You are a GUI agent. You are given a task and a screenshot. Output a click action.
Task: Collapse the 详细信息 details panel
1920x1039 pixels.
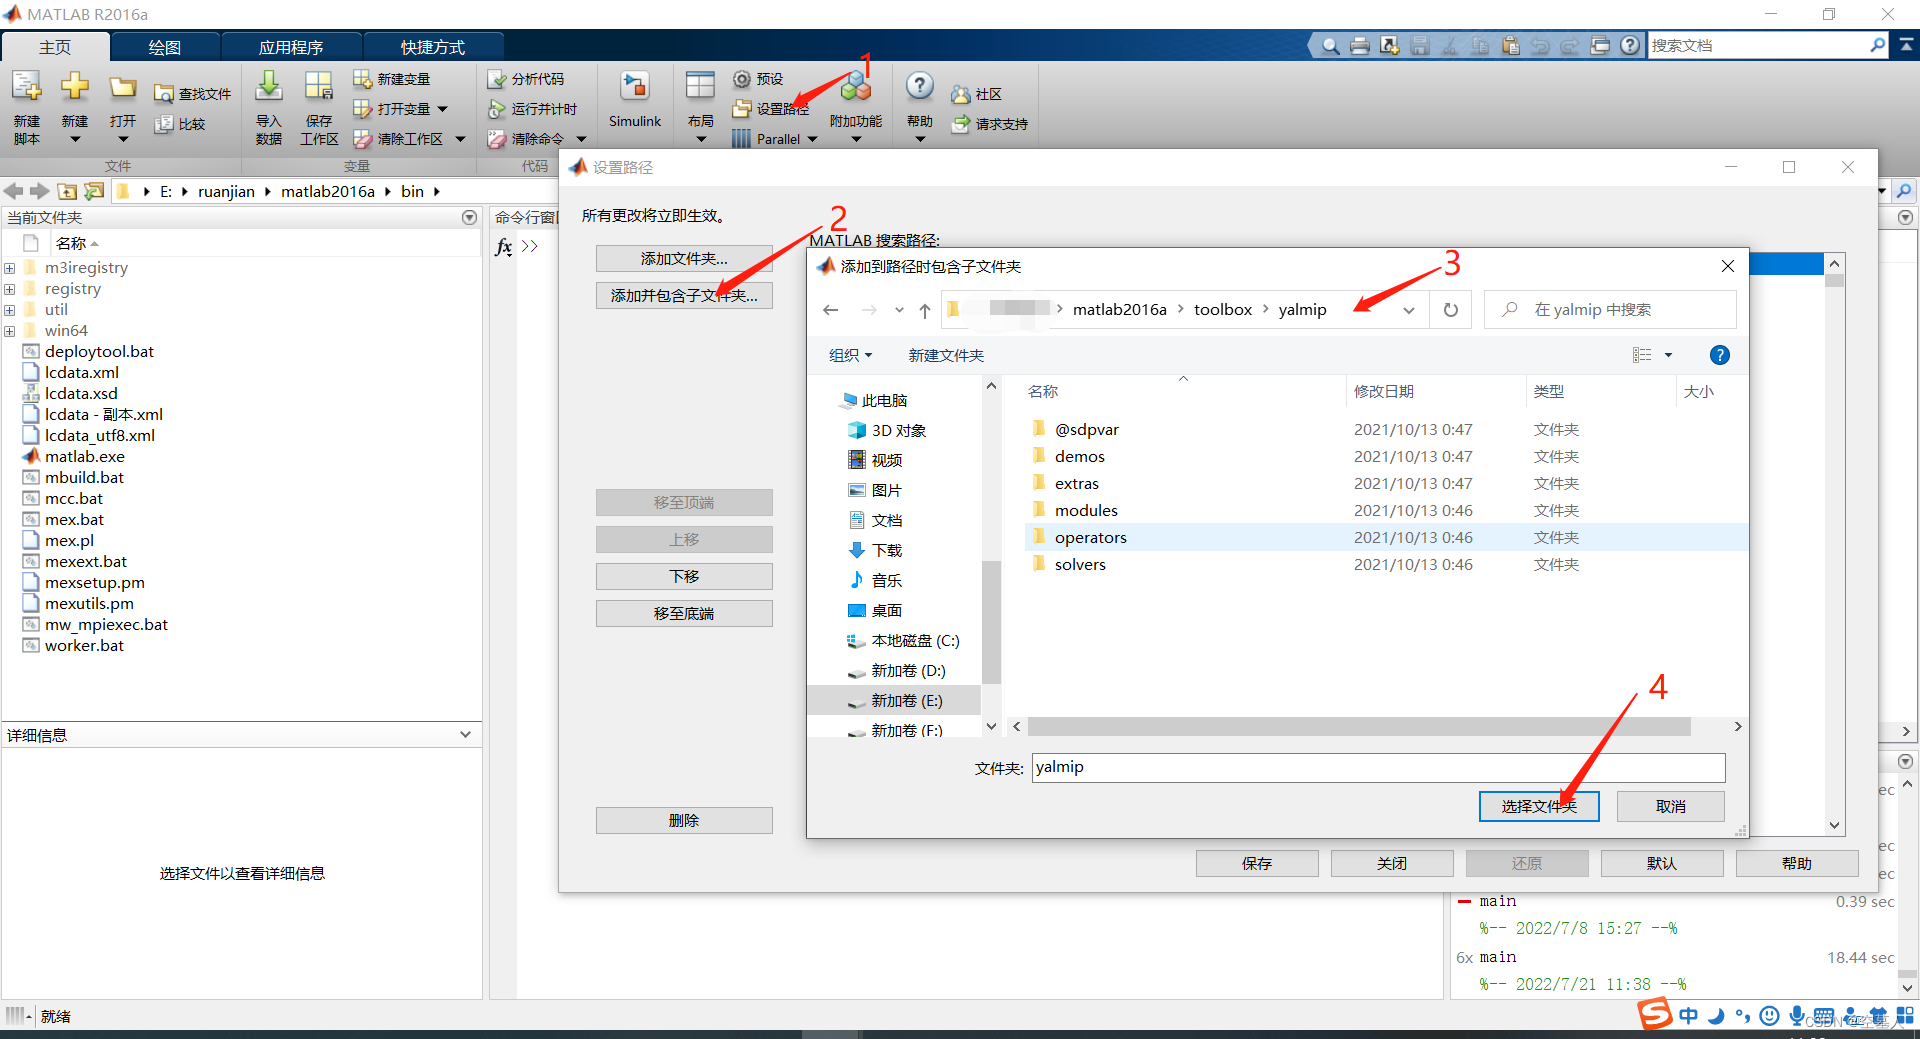465,734
